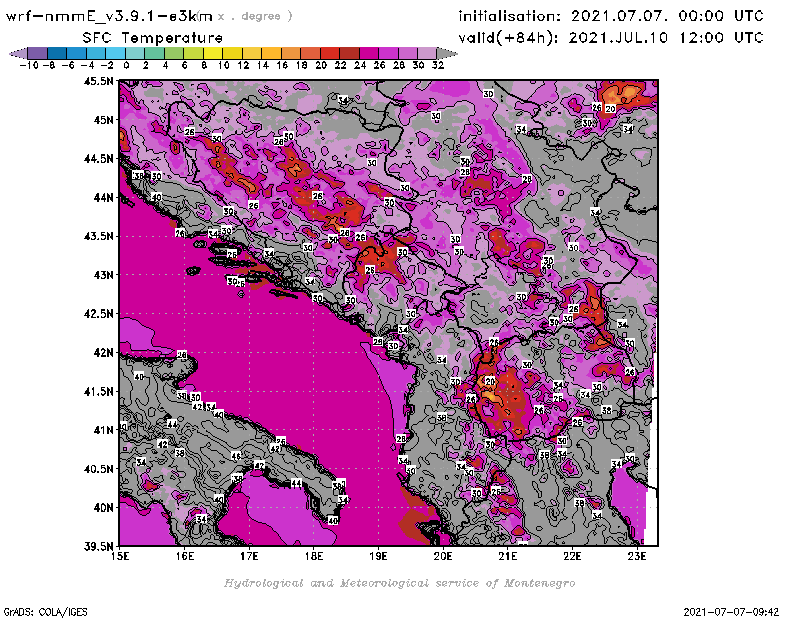The width and height of the screenshot is (800, 618).
Task: Click the gray above-32 arrow end of legend
Action: tap(447, 53)
